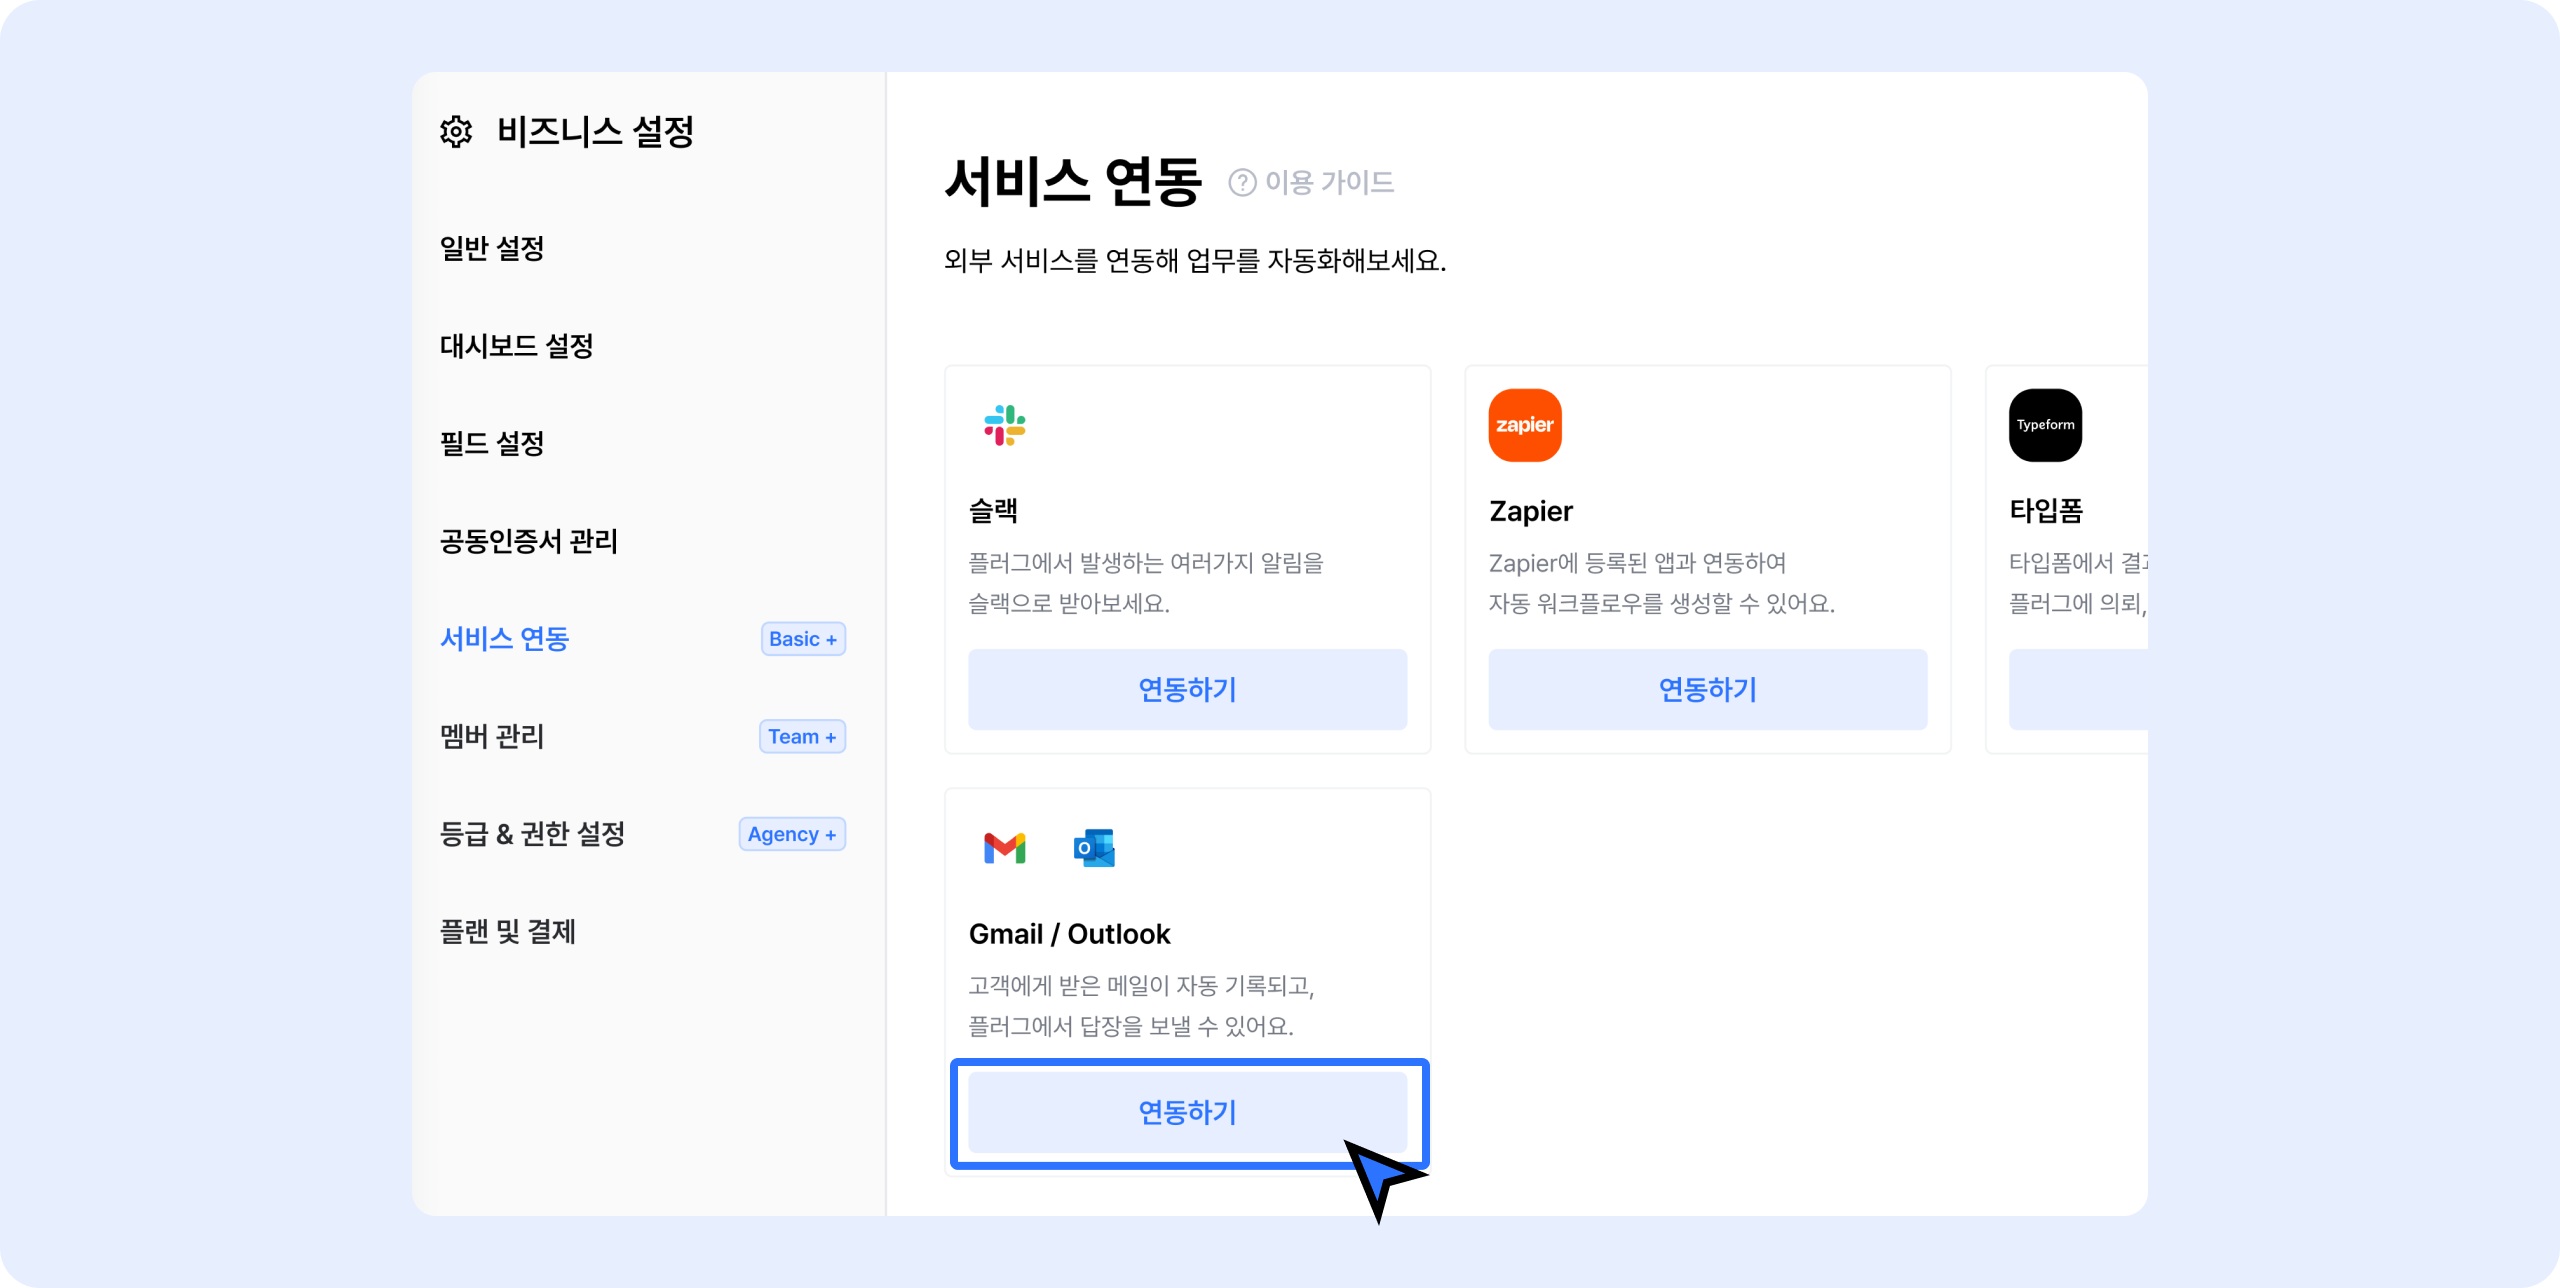Click 연동하기 on the 슬랙 card
Viewport: 2560px width, 1288px height.
[x=1187, y=689]
